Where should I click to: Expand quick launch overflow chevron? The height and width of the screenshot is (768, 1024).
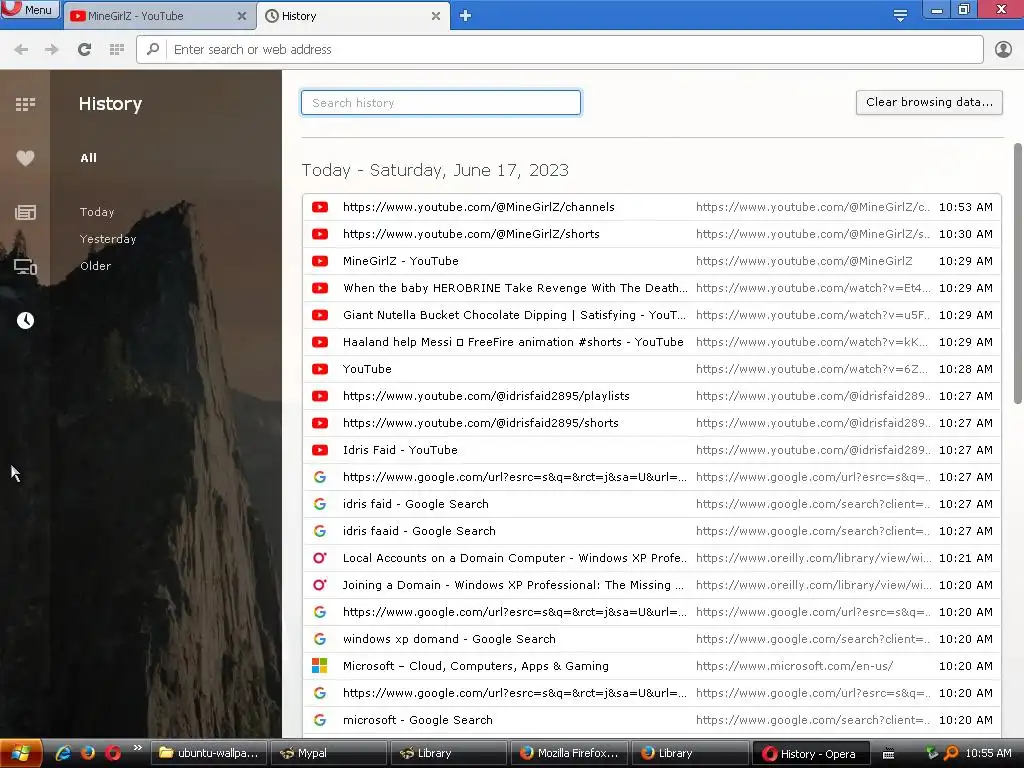tap(137, 748)
